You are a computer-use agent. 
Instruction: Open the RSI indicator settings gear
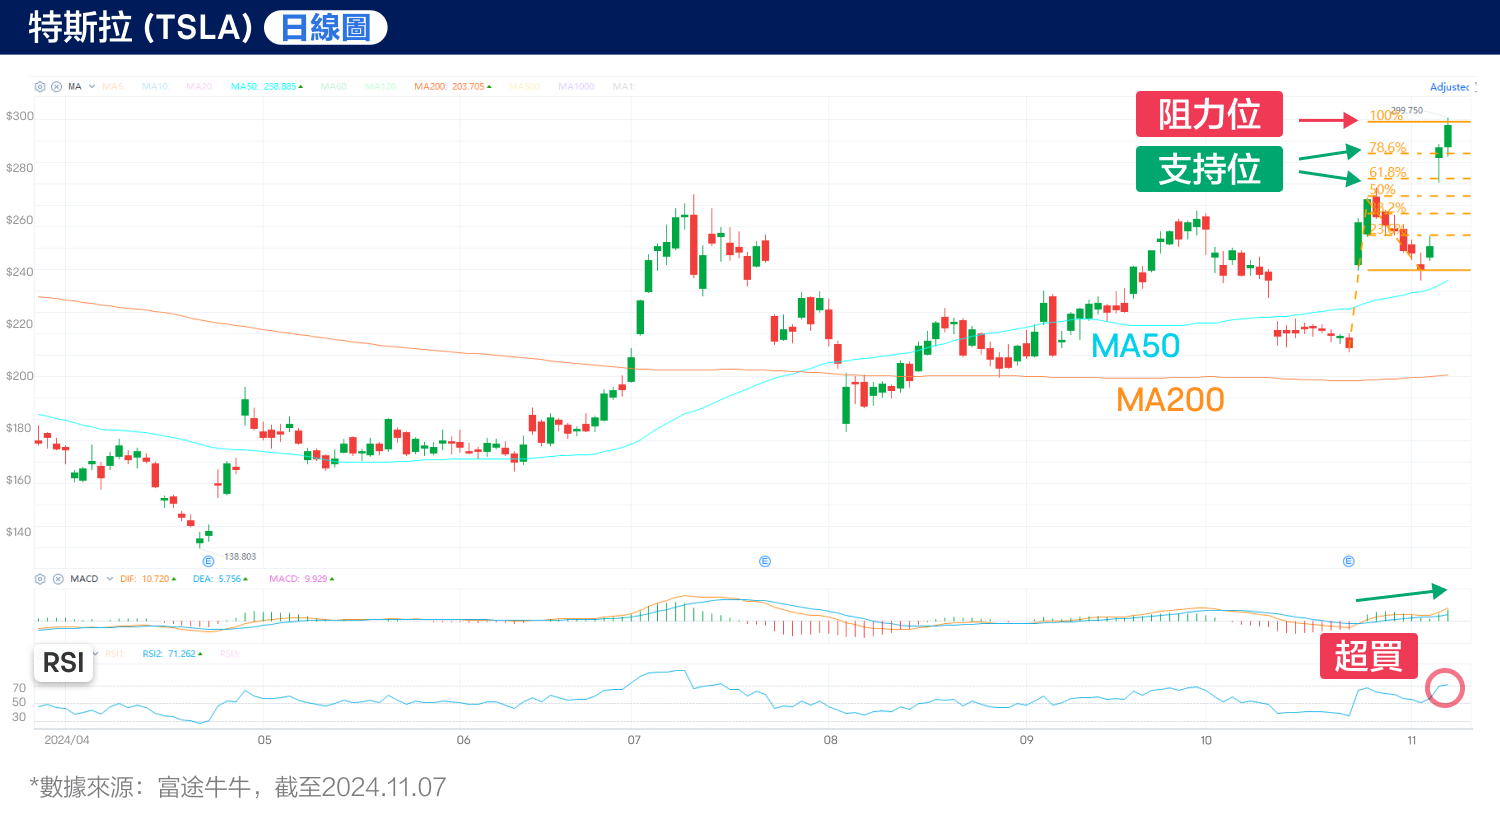tap(38, 653)
